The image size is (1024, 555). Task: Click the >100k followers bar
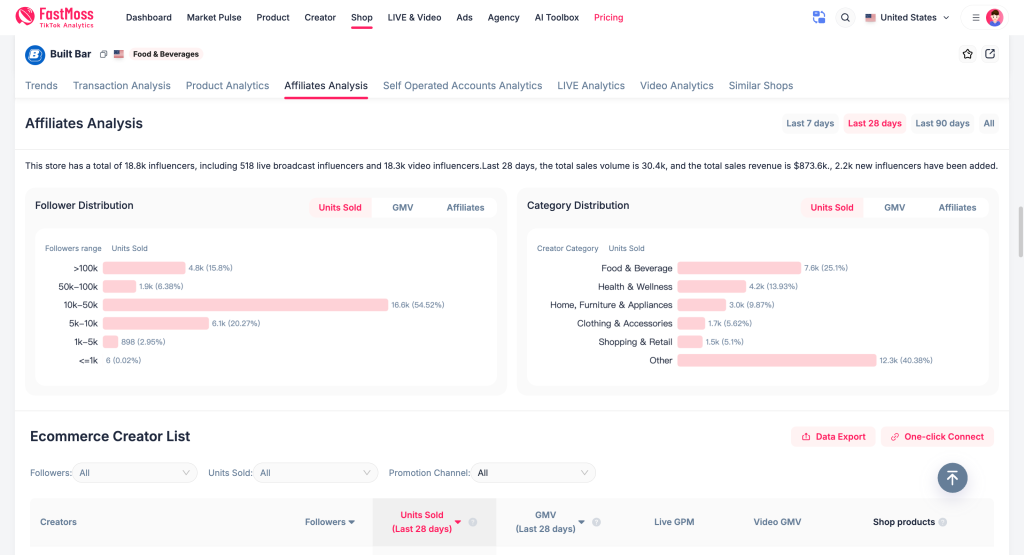point(144,268)
